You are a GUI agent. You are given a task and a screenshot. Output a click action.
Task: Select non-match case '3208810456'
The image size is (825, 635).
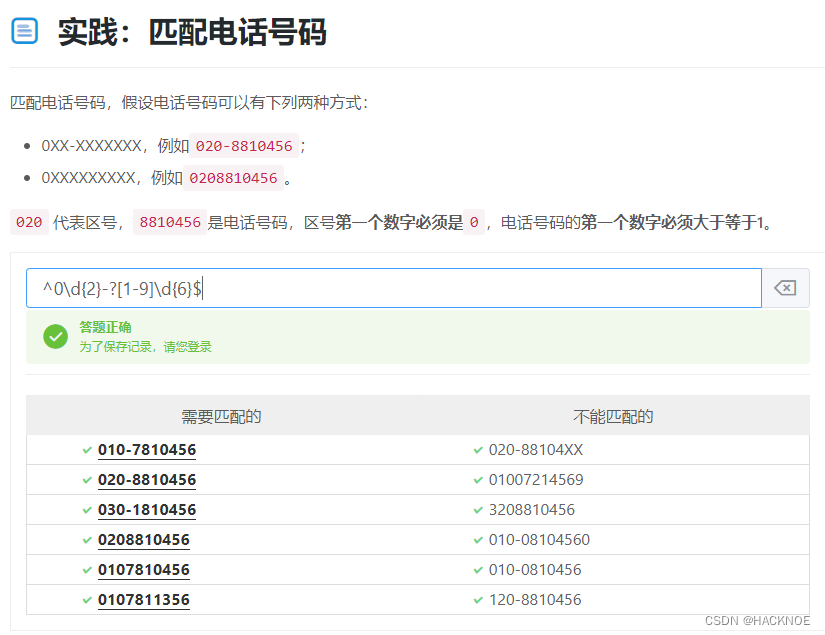click(532, 510)
